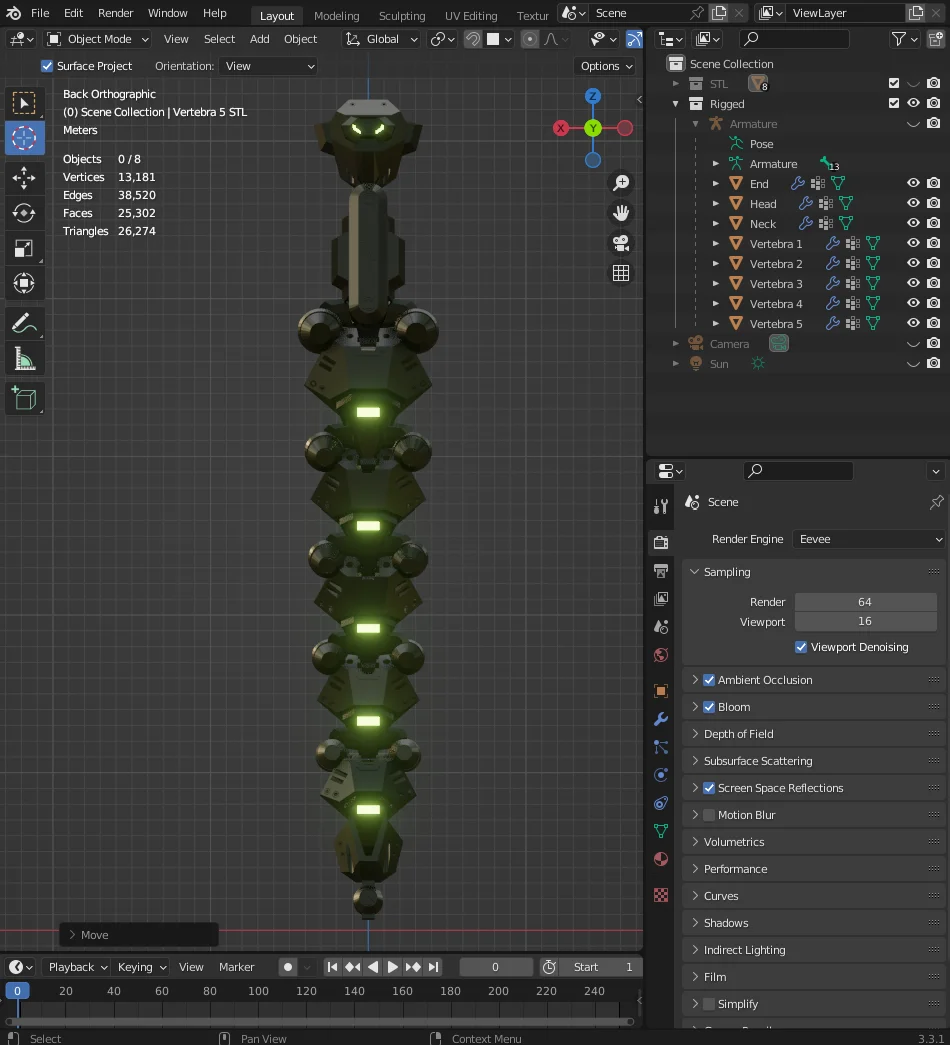The width and height of the screenshot is (950, 1045).
Task: Pick the Measure tool
Action: [x=25, y=356]
